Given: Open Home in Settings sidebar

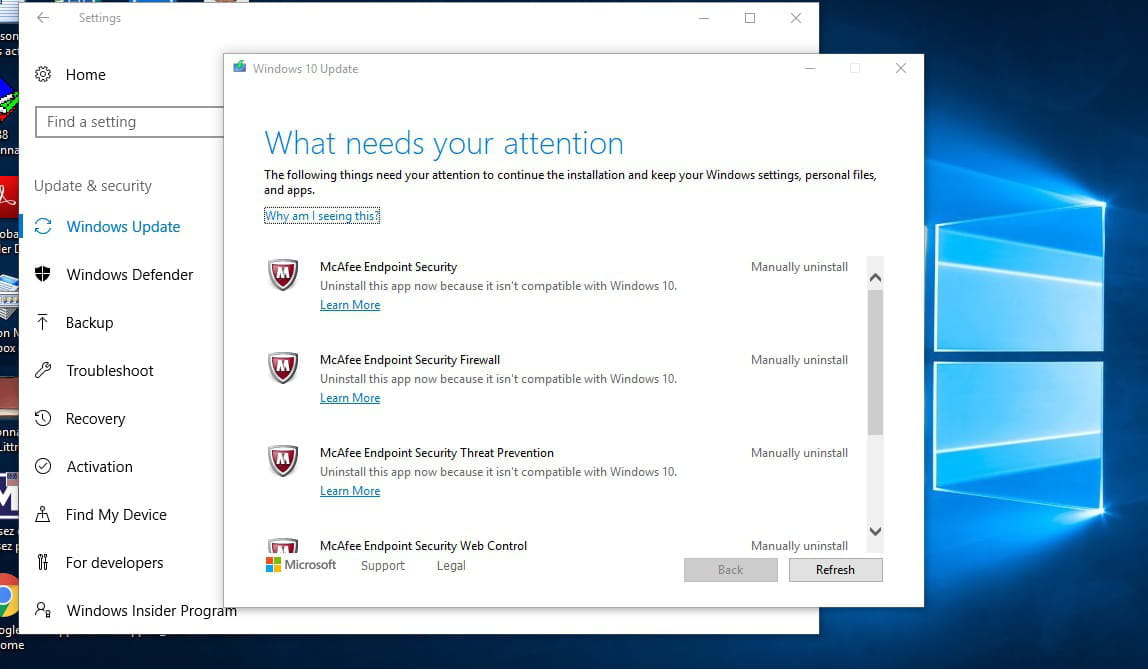Looking at the screenshot, I should 85,75.
